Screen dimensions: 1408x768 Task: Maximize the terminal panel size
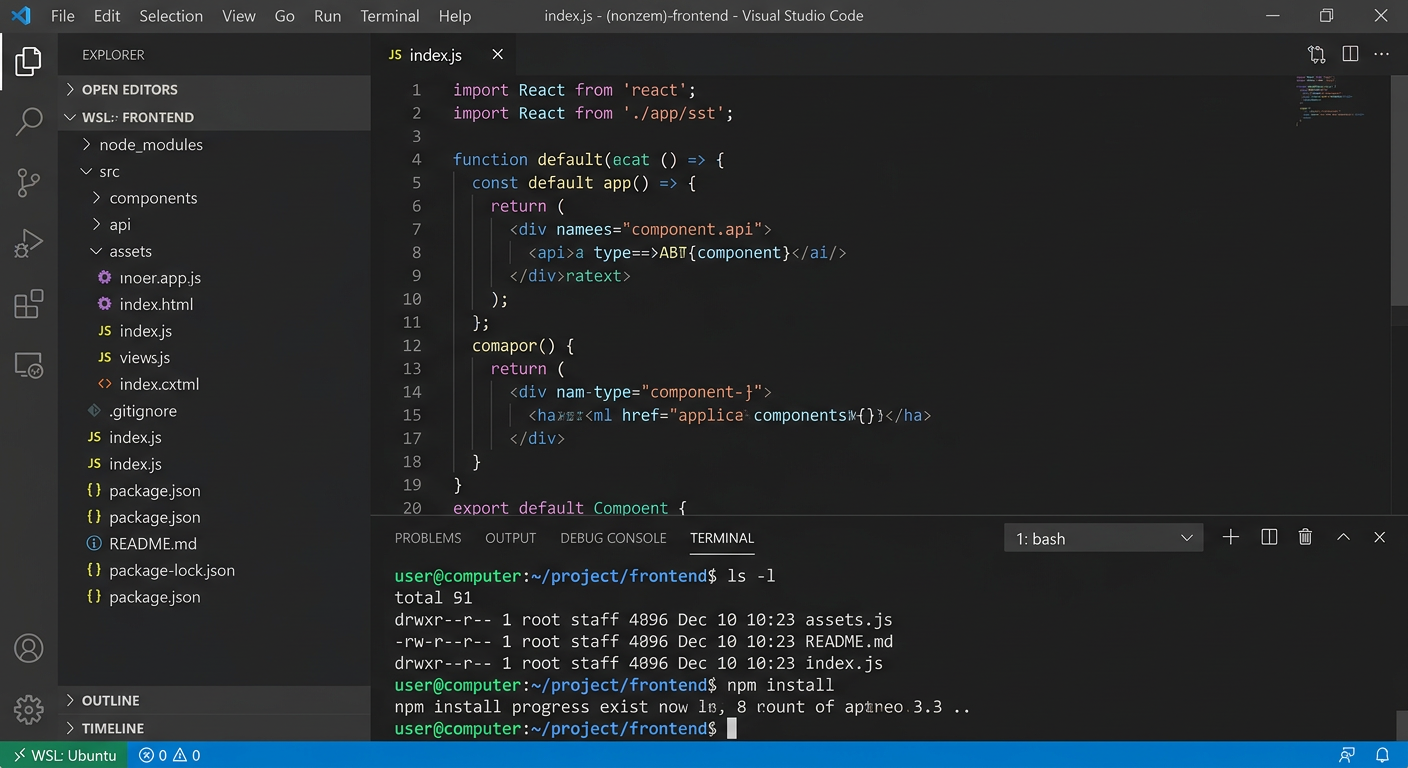click(x=1343, y=538)
